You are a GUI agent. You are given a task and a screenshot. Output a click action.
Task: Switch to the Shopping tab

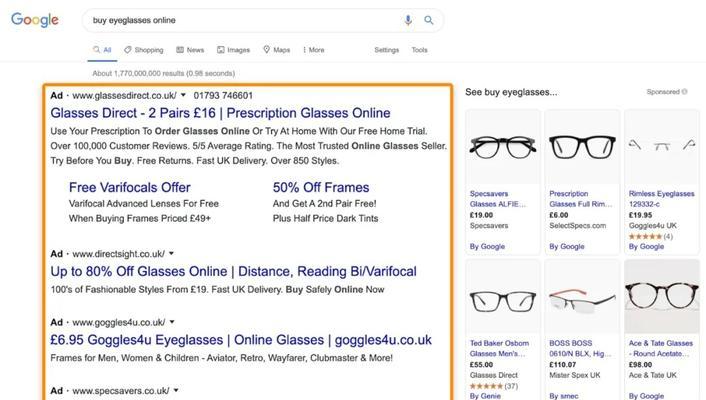point(144,50)
